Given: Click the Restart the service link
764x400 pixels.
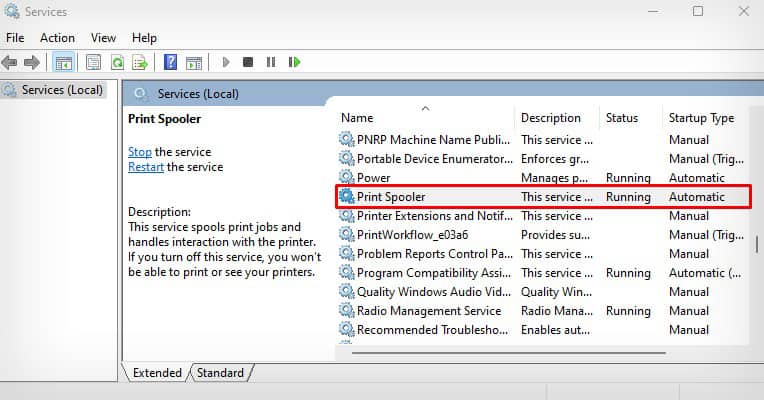Looking at the screenshot, I should 146,167.
